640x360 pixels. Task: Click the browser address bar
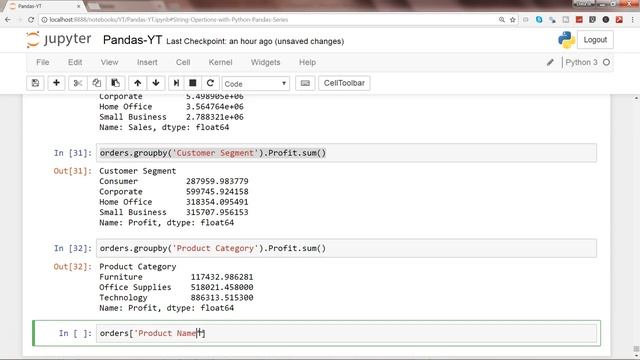(269, 20)
